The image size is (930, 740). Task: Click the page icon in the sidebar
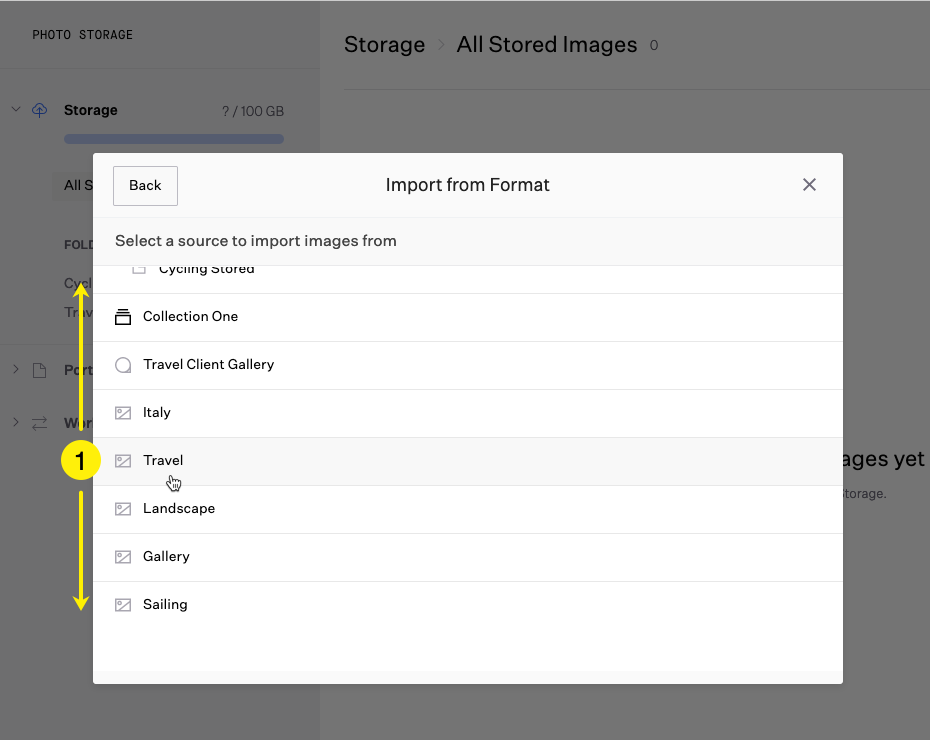click(x=40, y=371)
